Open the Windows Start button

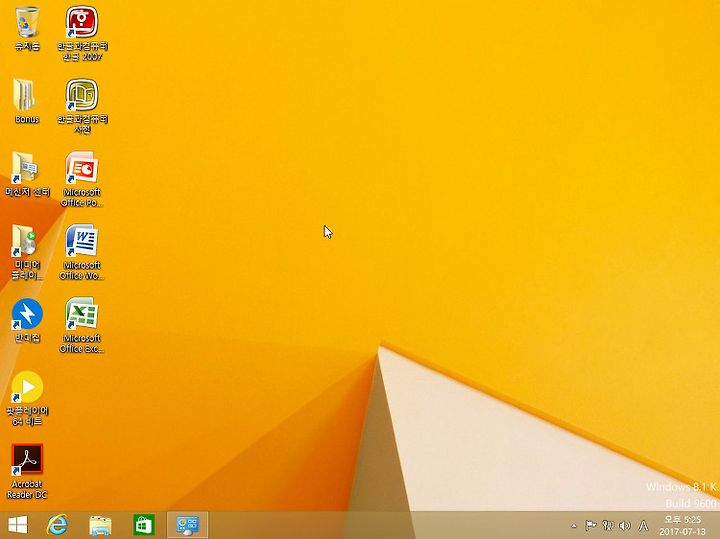point(18,525)
